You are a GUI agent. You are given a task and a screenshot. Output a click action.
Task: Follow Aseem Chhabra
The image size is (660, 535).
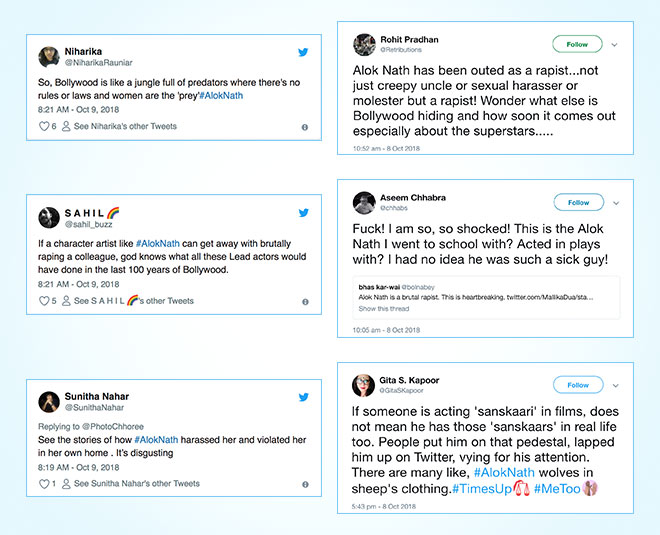coord(578,202)
